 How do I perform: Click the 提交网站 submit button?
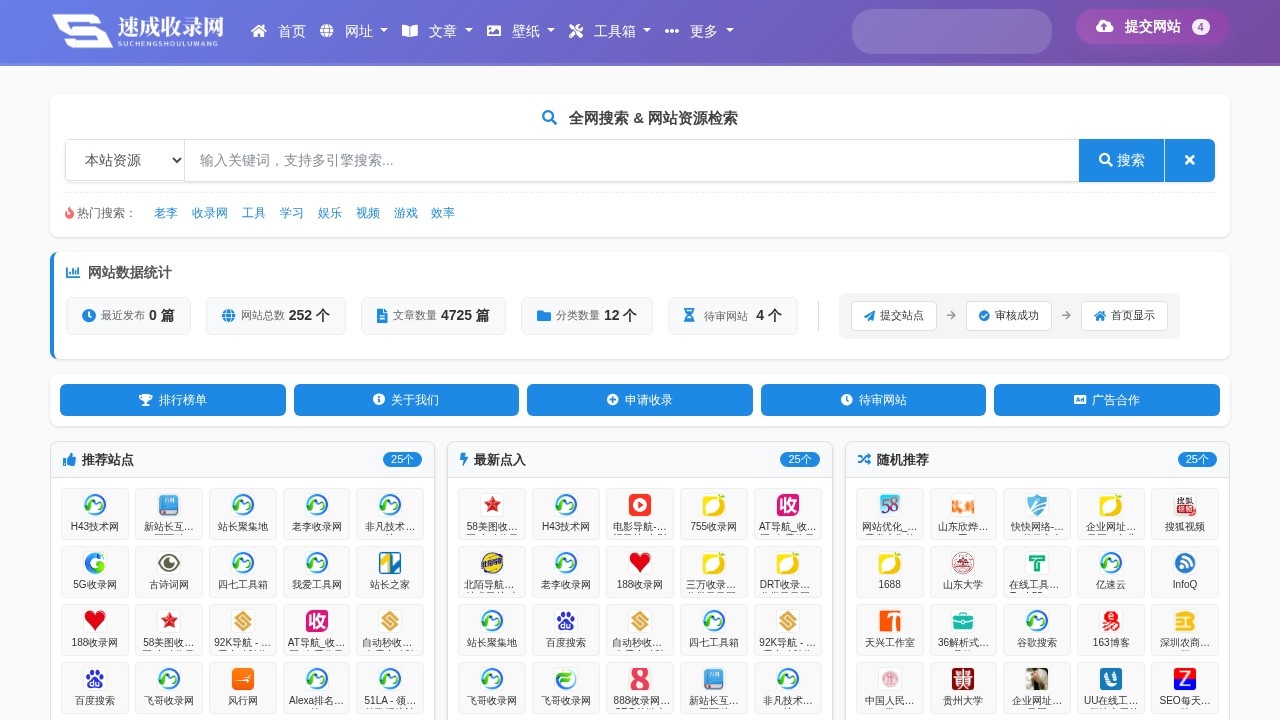point(1153,27)
